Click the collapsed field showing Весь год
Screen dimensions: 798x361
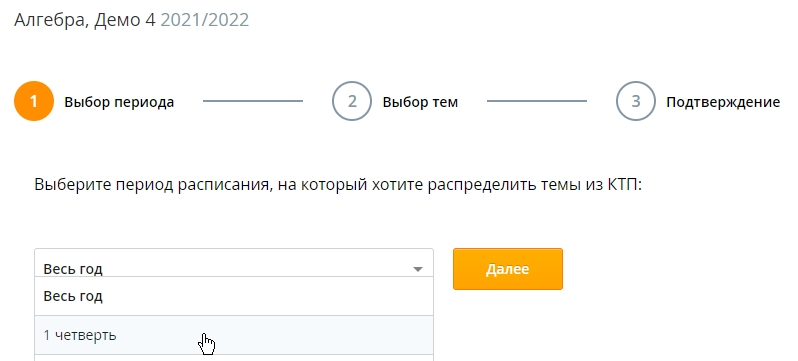pyautogui.click(x=234, y=263)
